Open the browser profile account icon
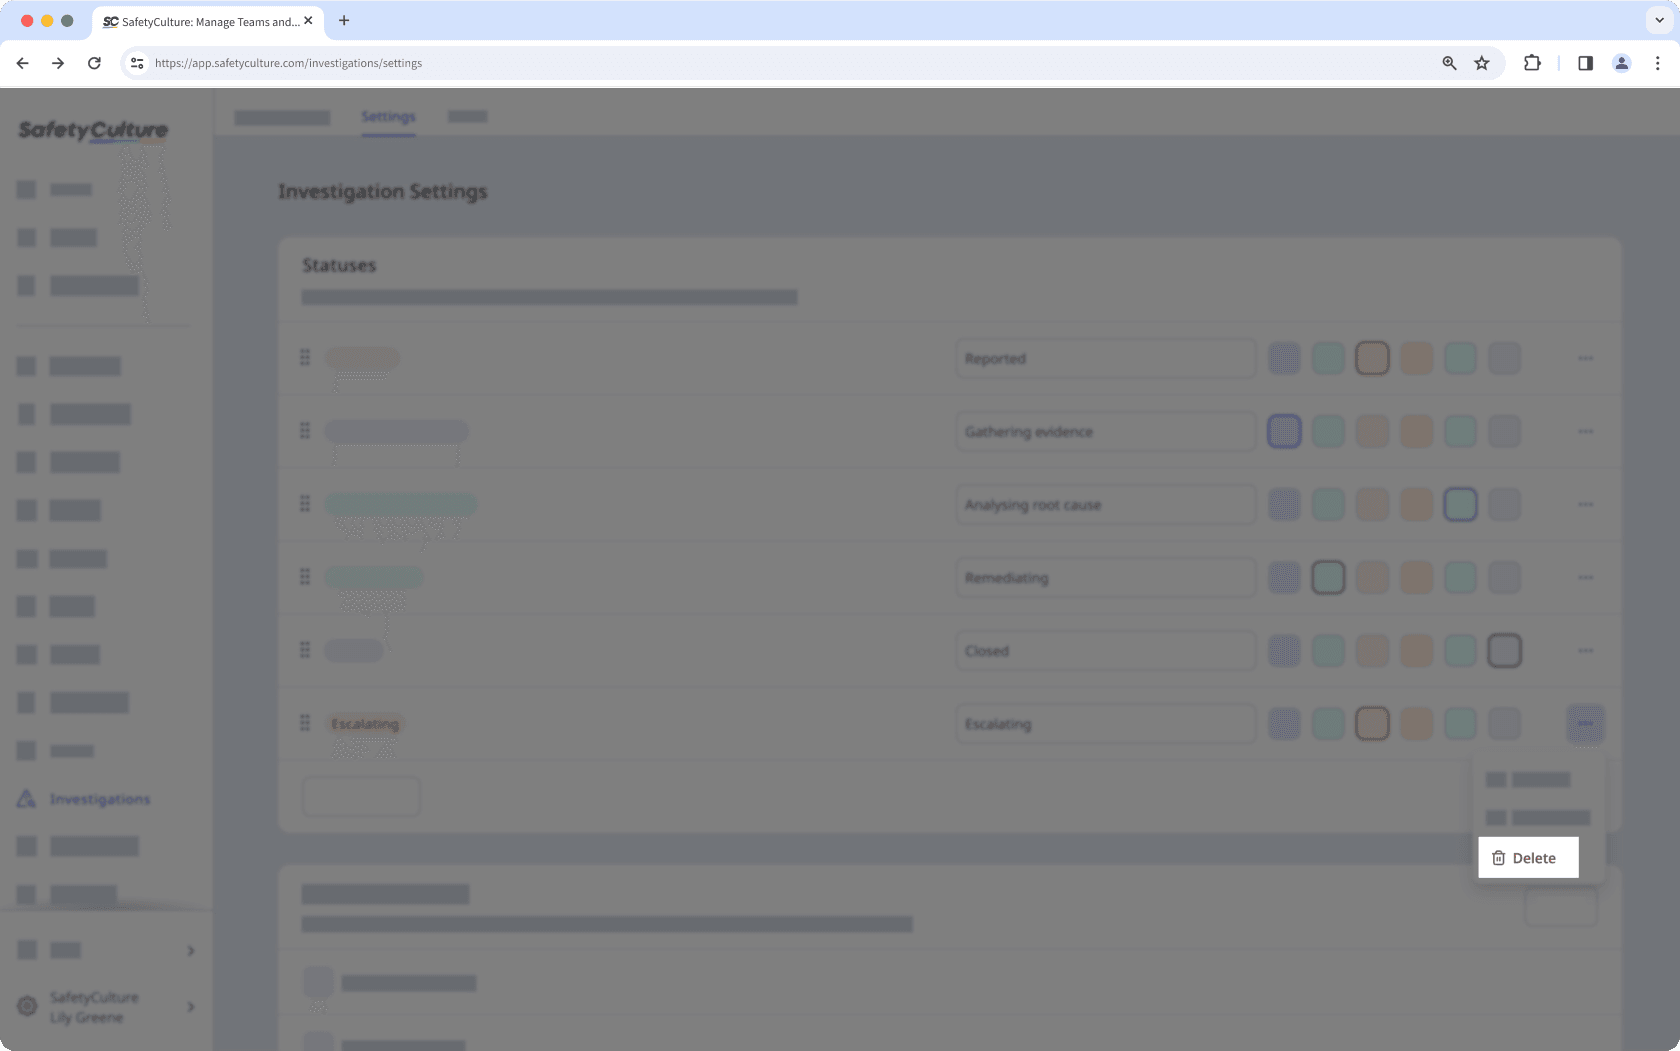1680x1051 pixels. tap(1620, 62)
